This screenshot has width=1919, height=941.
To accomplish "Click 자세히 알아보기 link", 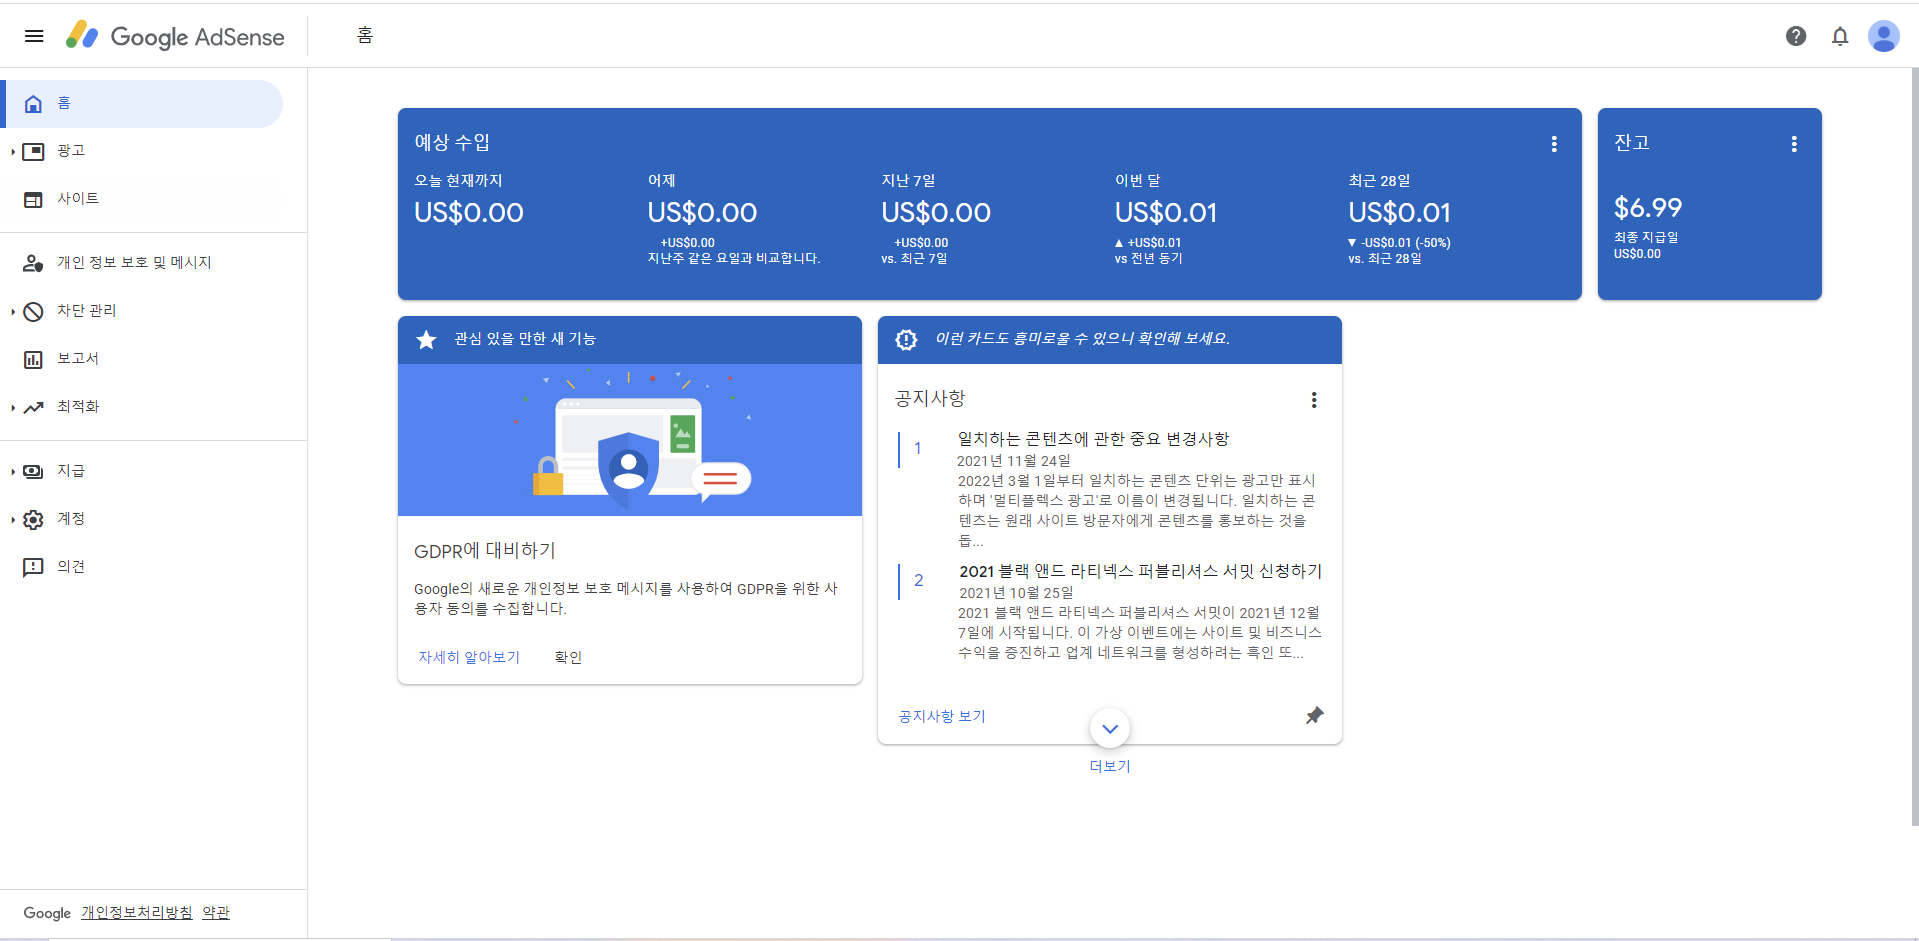I will (x=469, y=657).
